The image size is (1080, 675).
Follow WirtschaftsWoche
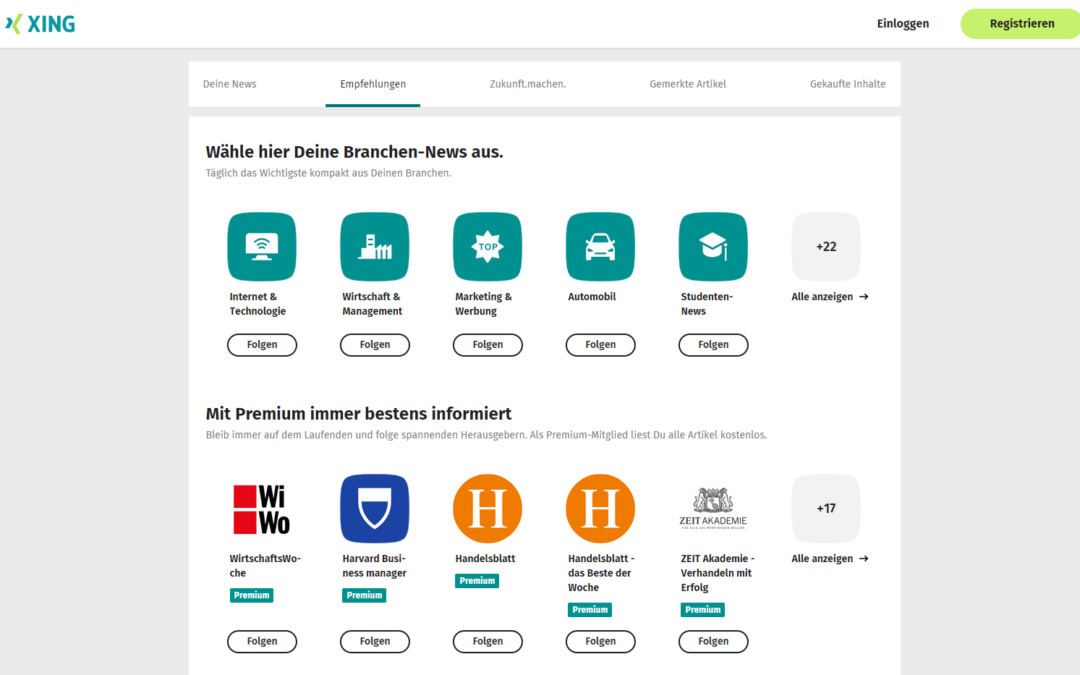tap(262, 641)
